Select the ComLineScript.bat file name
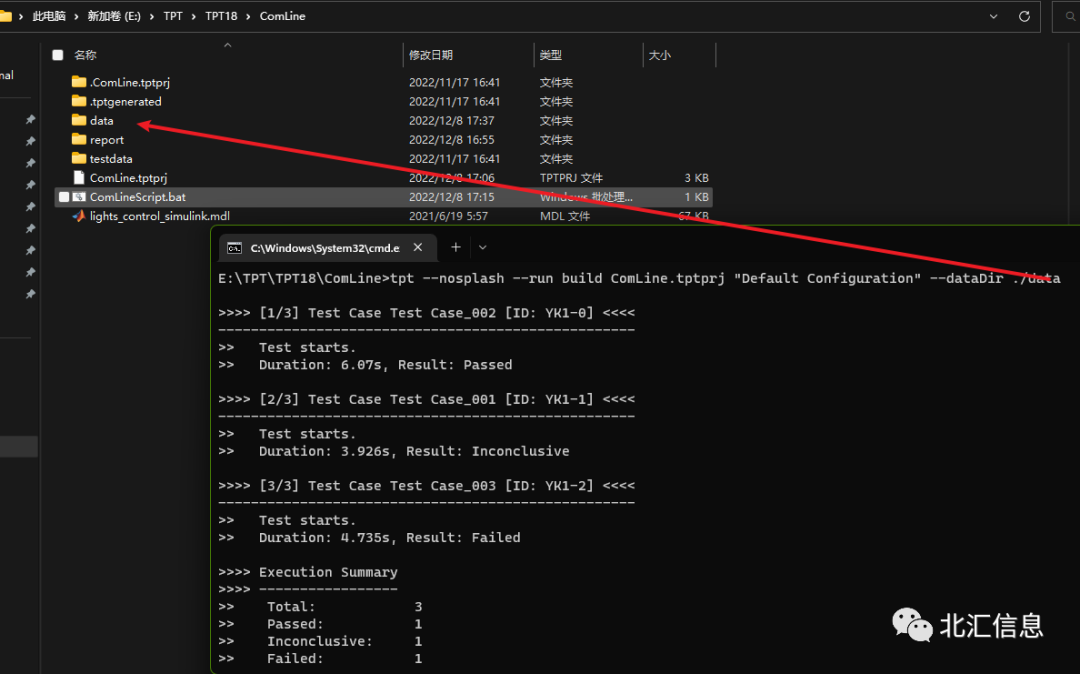This screenshot has height=674, width=1080. tap(138, 197)
